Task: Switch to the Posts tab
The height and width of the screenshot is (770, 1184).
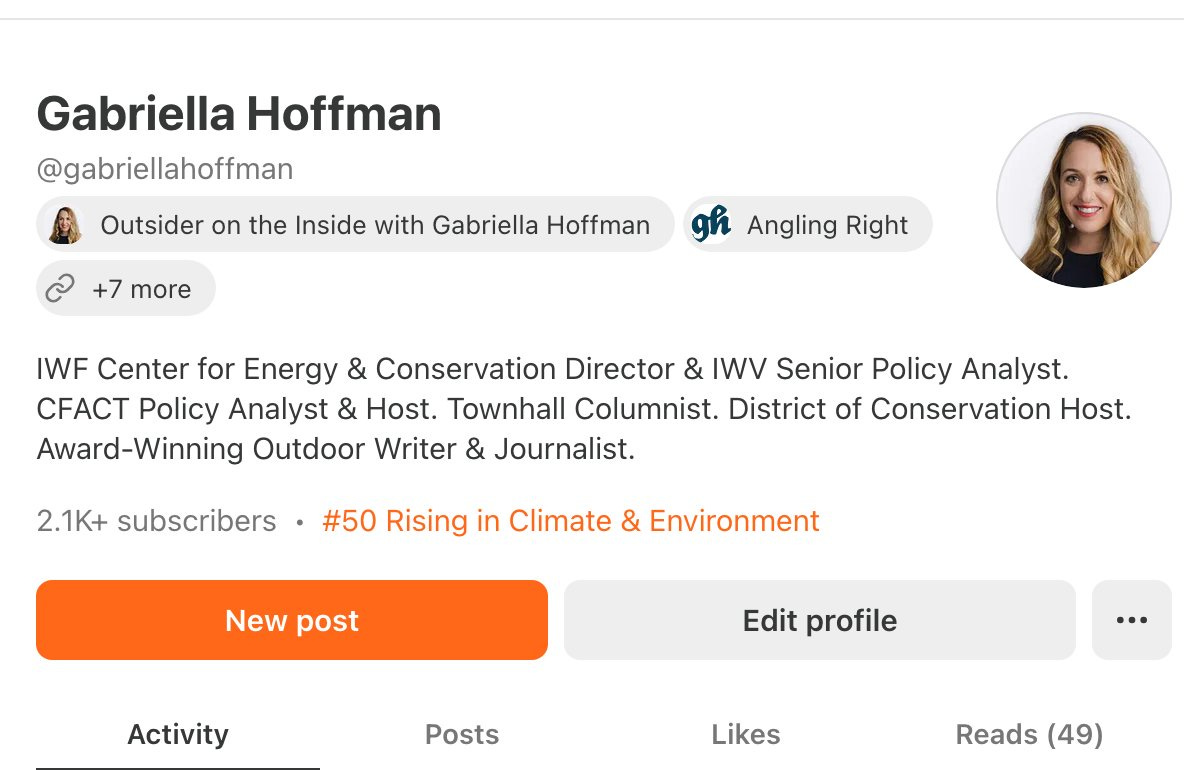Action: pos(462,735)
